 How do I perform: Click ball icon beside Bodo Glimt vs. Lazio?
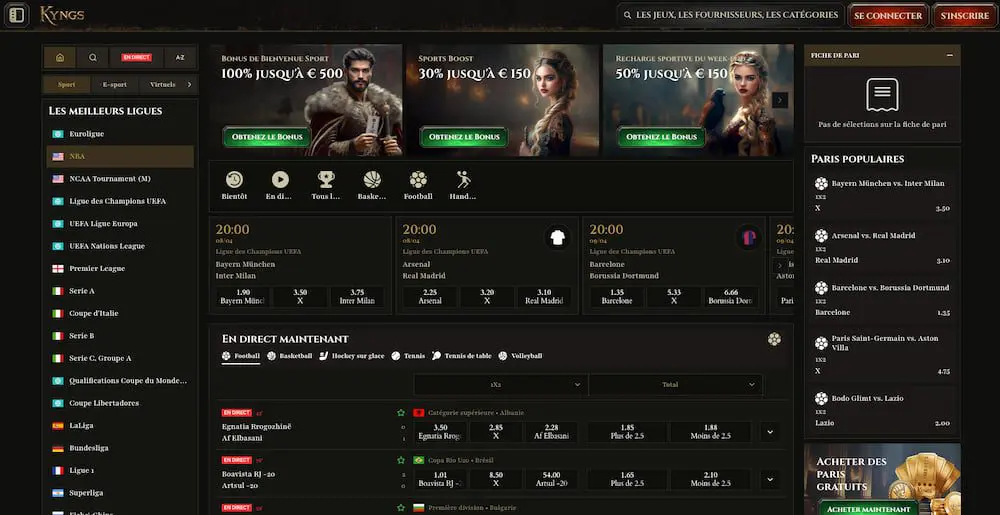821,399
